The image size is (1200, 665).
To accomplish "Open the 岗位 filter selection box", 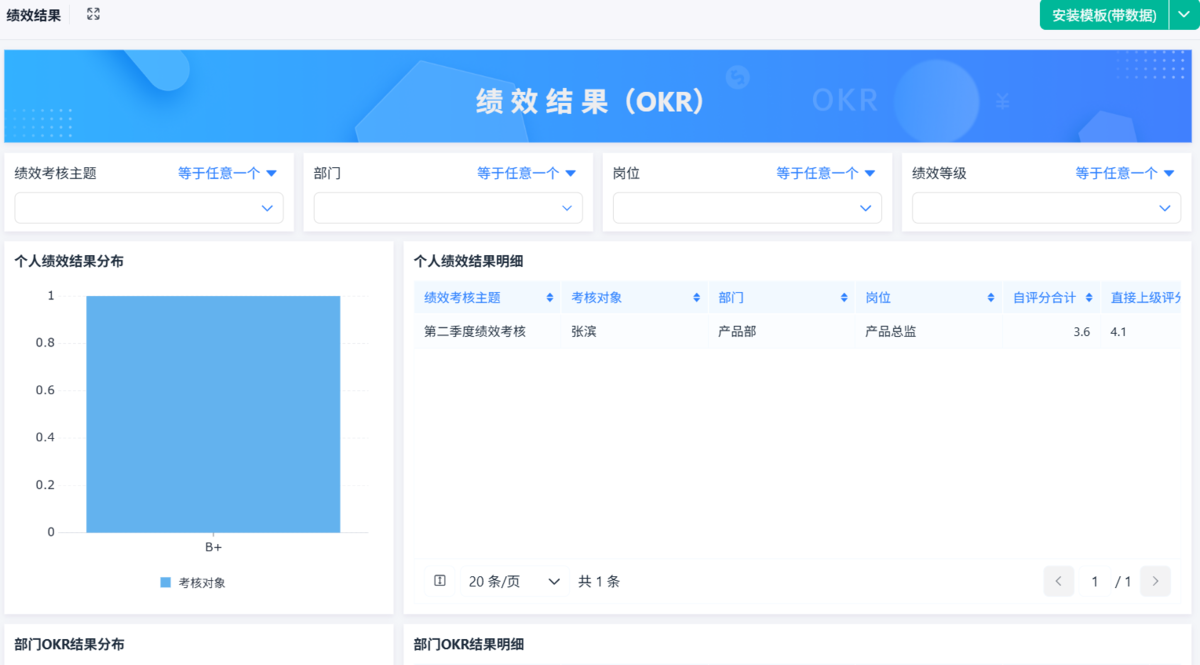I will (x=745, y=208).
